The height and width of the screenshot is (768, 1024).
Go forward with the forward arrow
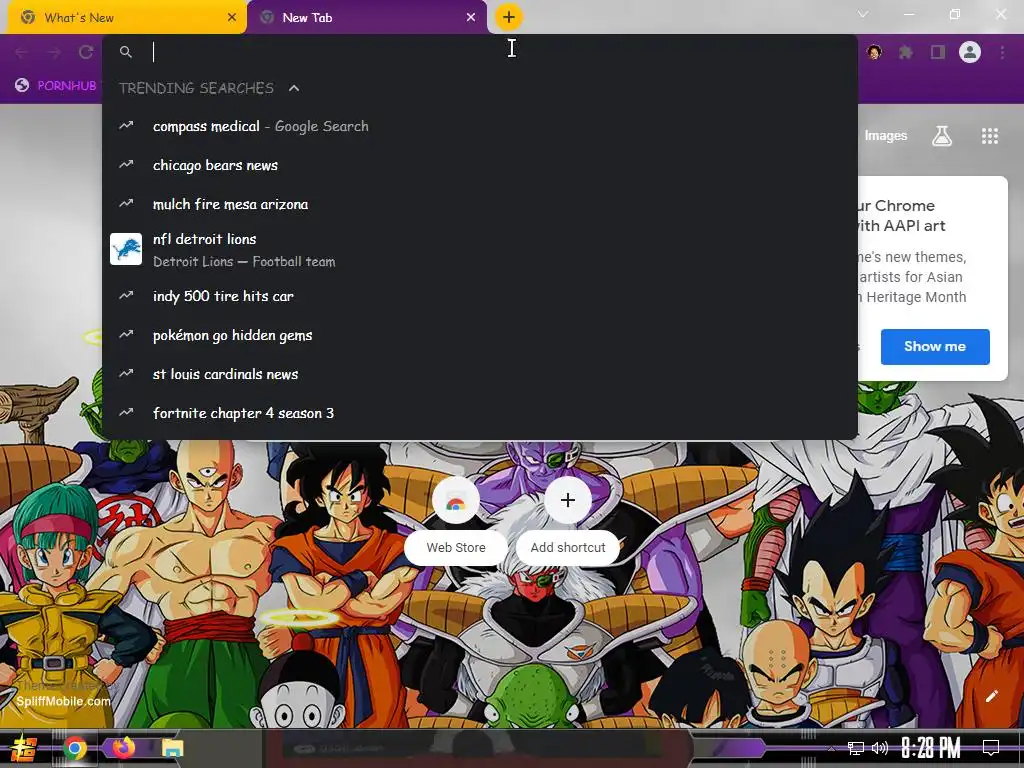point(54,52)
